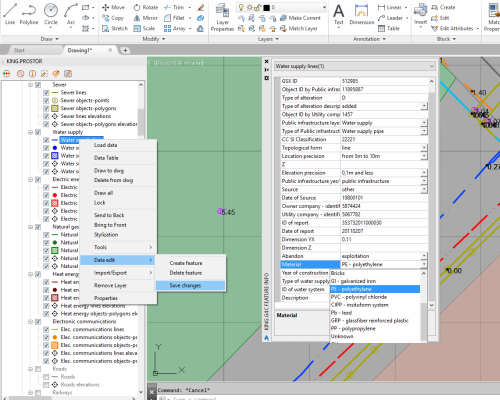Viewport: 500px width, 400px height.
Task: Click Make Current layer button
Action: coord(300,18)
